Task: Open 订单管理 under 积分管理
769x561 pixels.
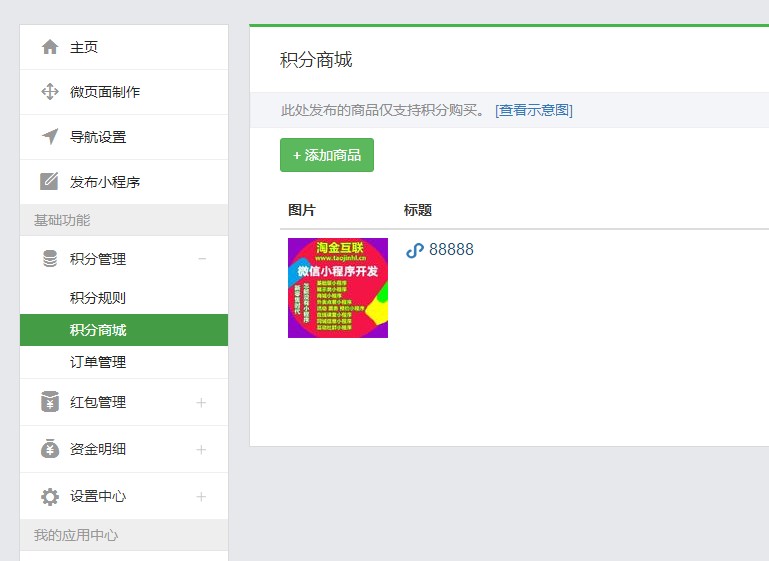Action: point(124,362)
